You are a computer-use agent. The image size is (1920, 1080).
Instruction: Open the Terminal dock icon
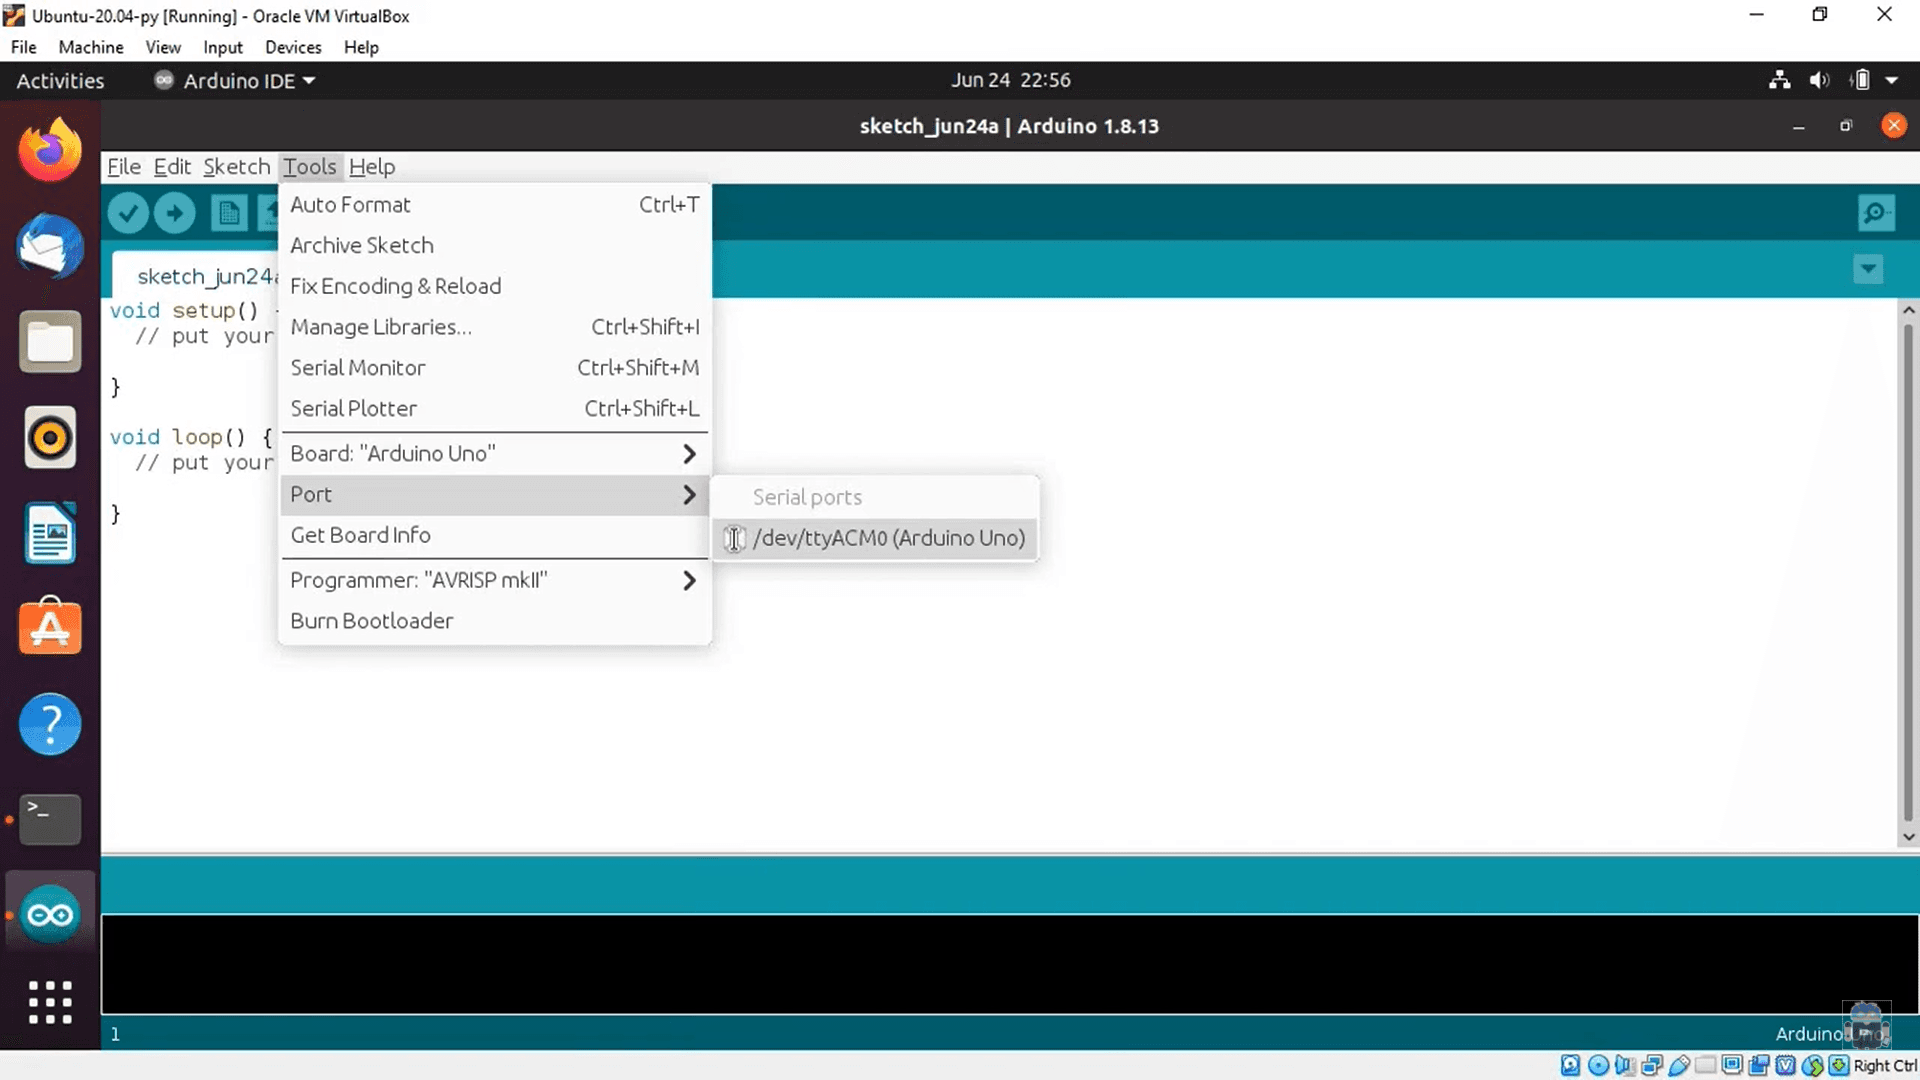click(50, 819)
